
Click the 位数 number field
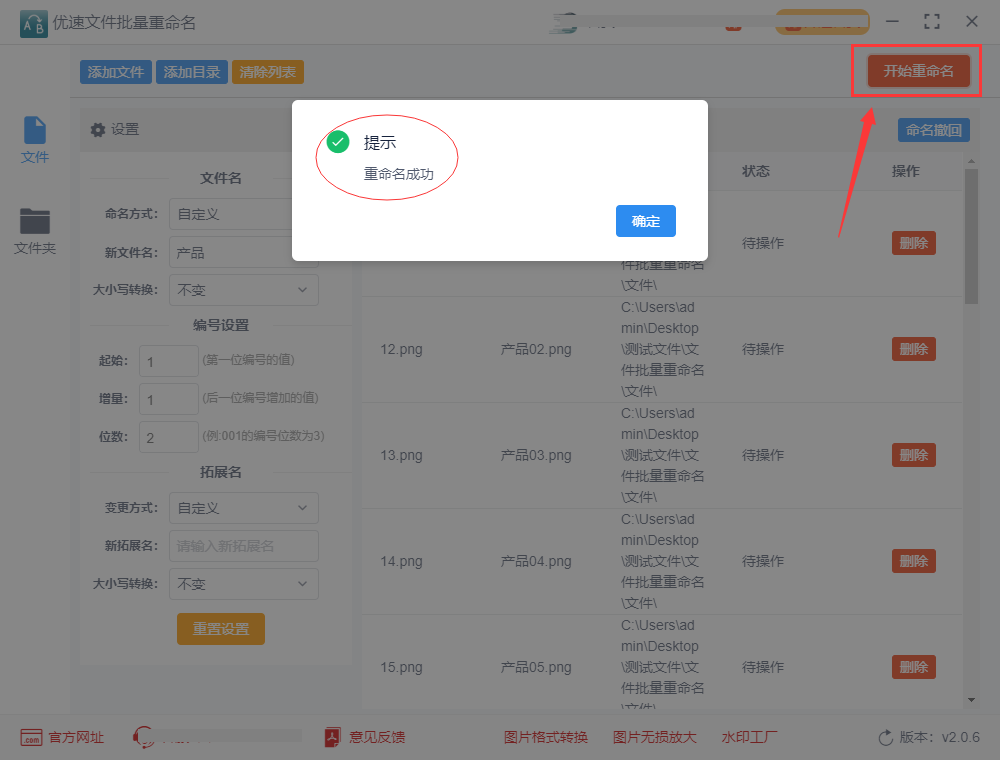tap(169, 437)
